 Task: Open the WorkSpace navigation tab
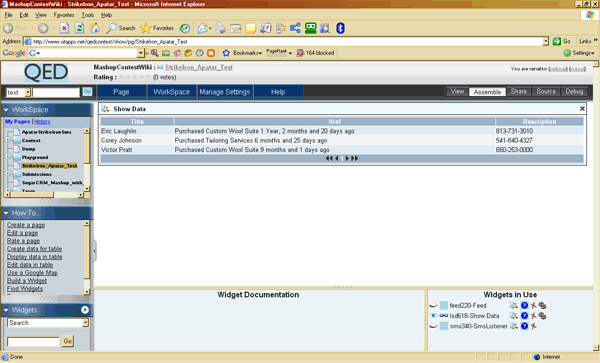[x=171, y=92]
